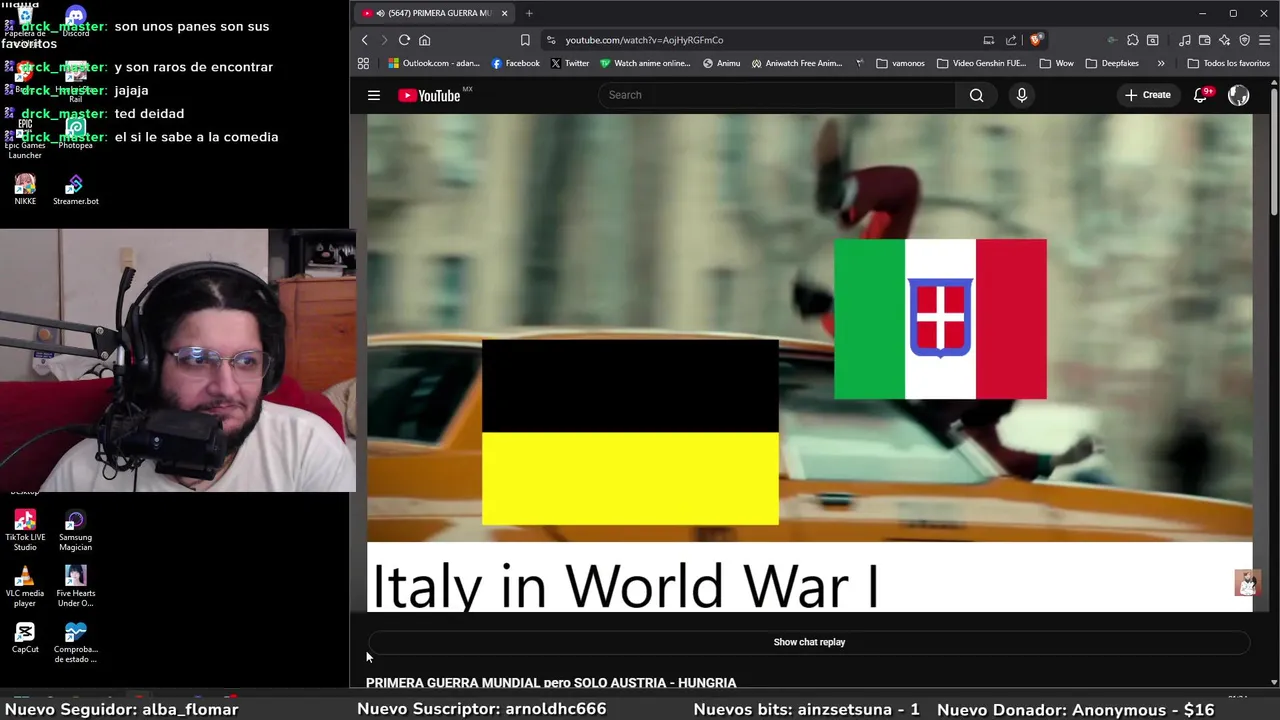The height and width of the screenshot is (720, 1280).
Task: Select the PRIMERA GUERRA MUNDIAL browser tab
Action: point(437,13)
